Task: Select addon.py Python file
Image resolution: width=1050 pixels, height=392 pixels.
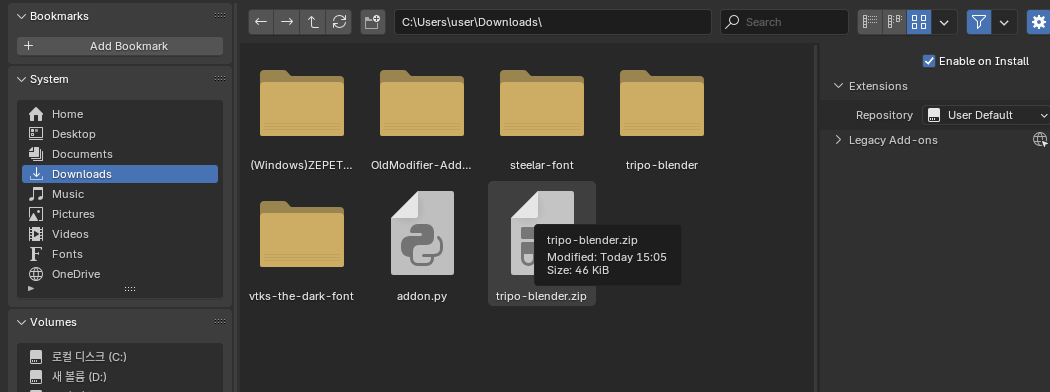Action: [x=422, y=244]
